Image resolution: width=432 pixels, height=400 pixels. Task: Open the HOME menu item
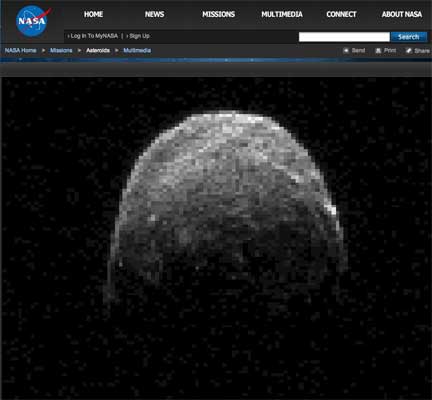(93, 14)
